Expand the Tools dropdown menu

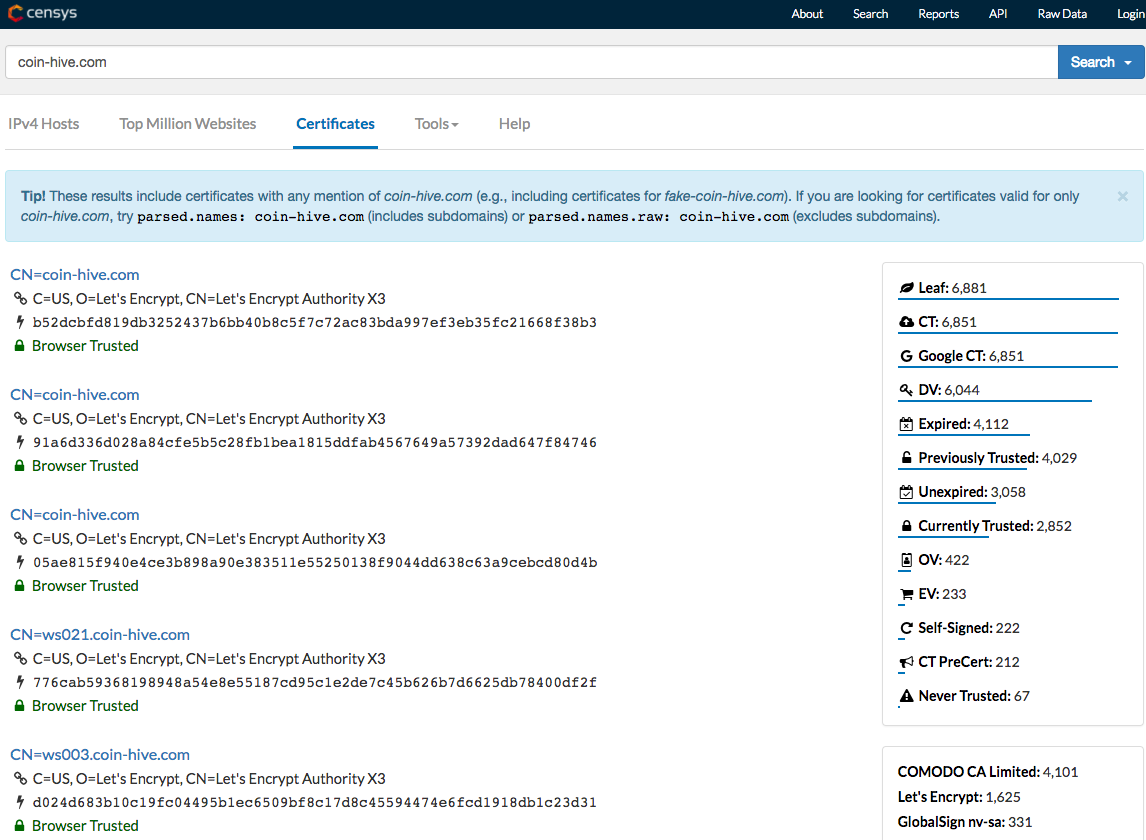pos(437,124)
